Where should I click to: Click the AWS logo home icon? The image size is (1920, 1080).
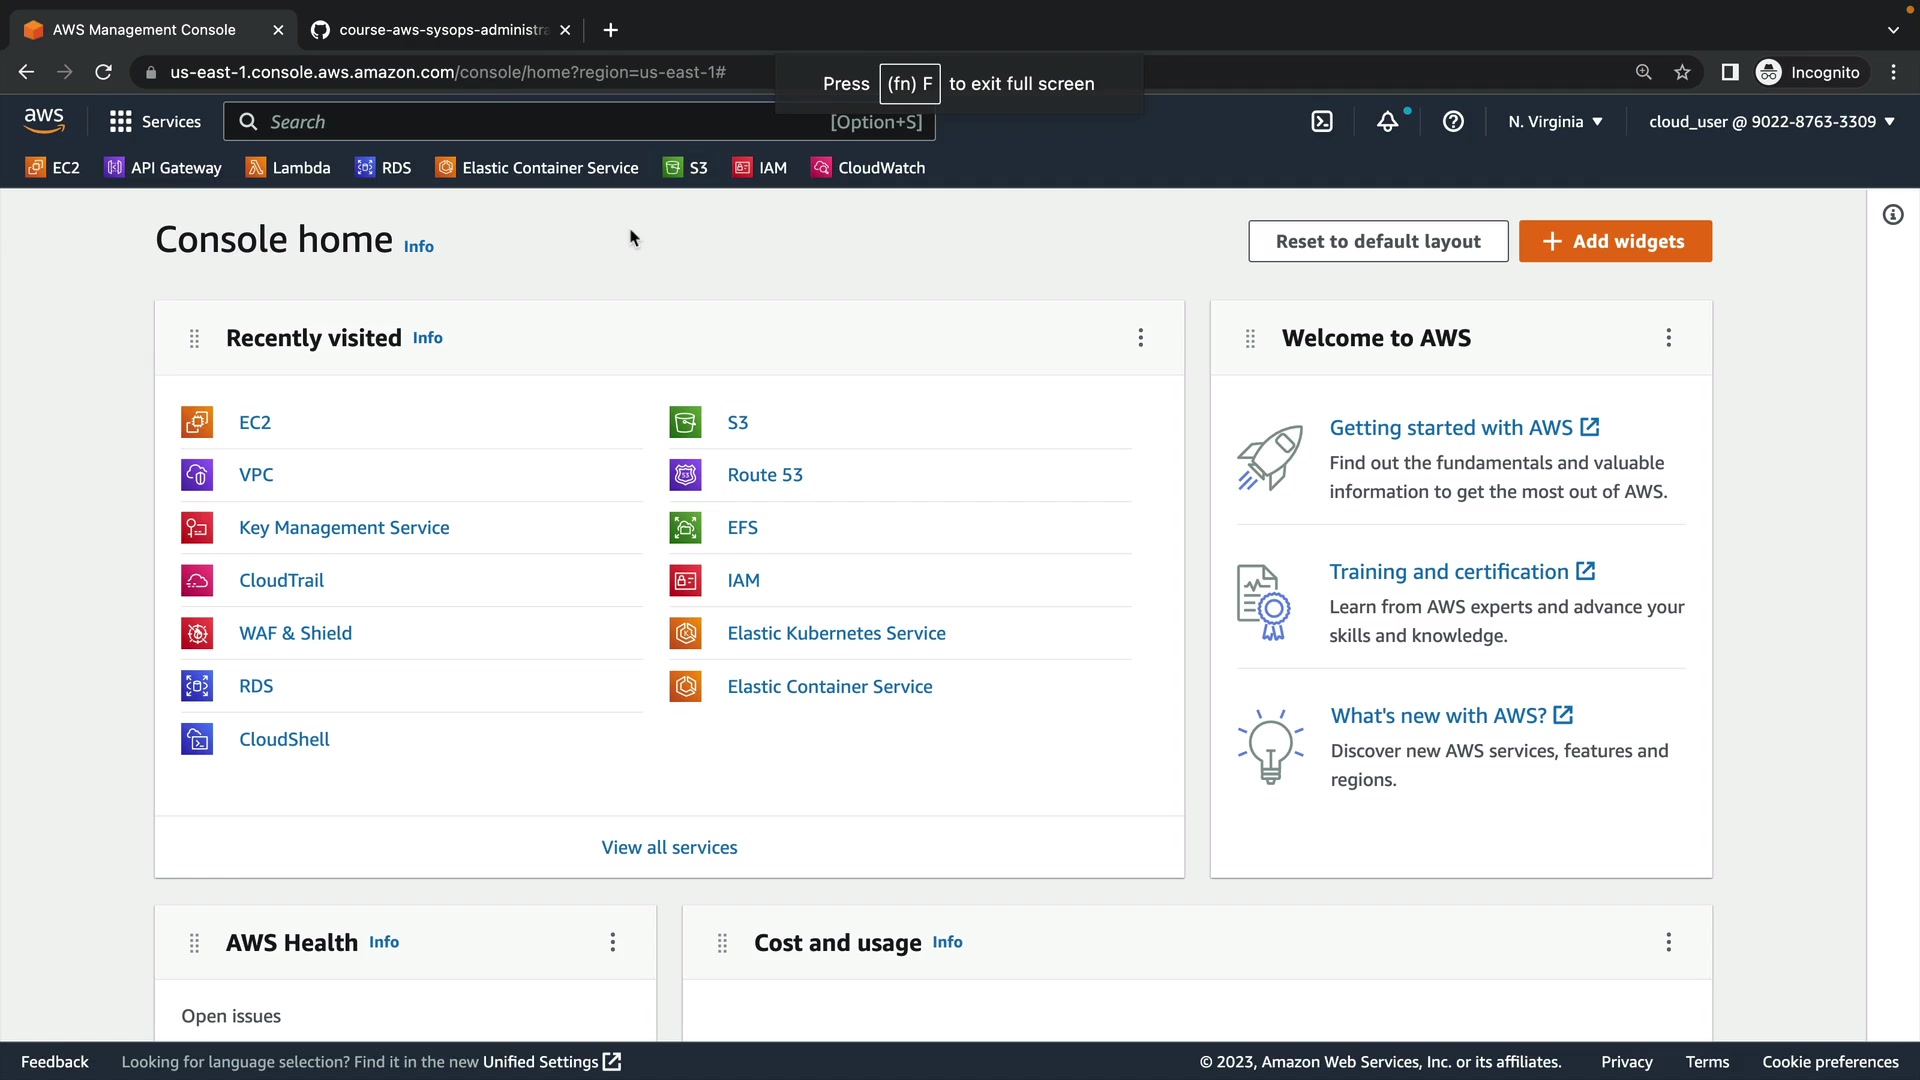tap(44, 121)
